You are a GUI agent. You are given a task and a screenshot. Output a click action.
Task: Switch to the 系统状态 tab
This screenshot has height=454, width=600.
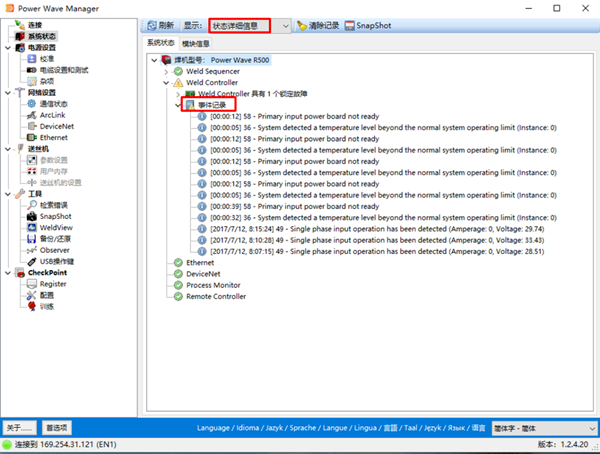(x=161, y=43)
